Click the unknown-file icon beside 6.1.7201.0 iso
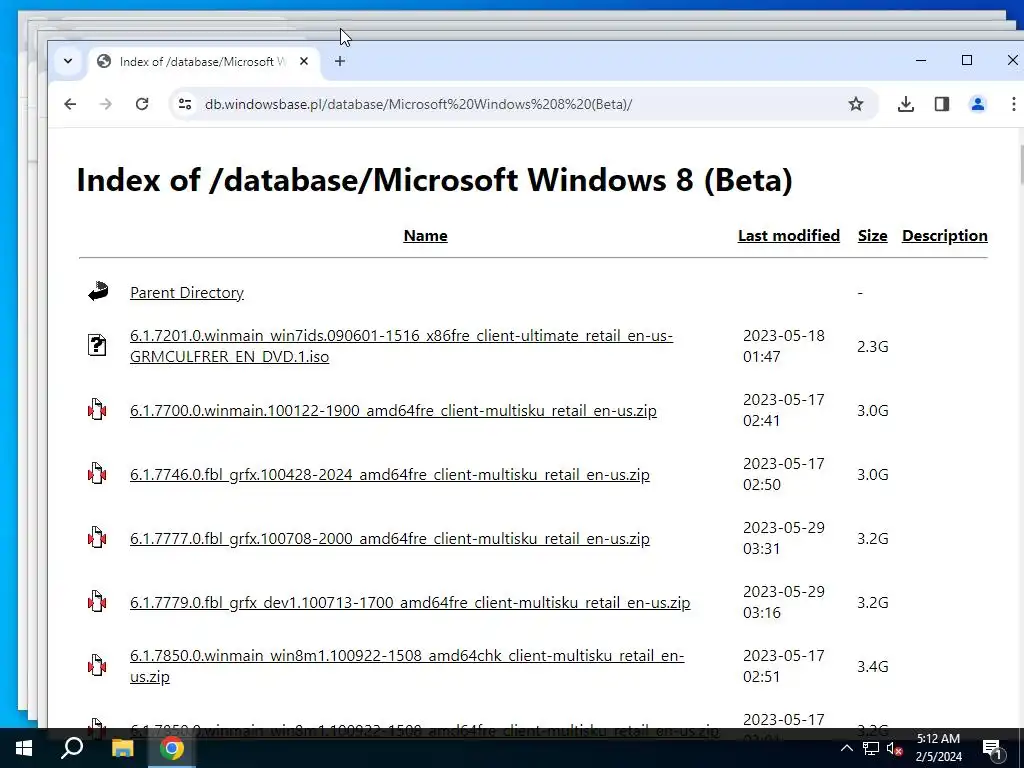Viewport: 1024px width, 768px height. (x=97, y=345)
